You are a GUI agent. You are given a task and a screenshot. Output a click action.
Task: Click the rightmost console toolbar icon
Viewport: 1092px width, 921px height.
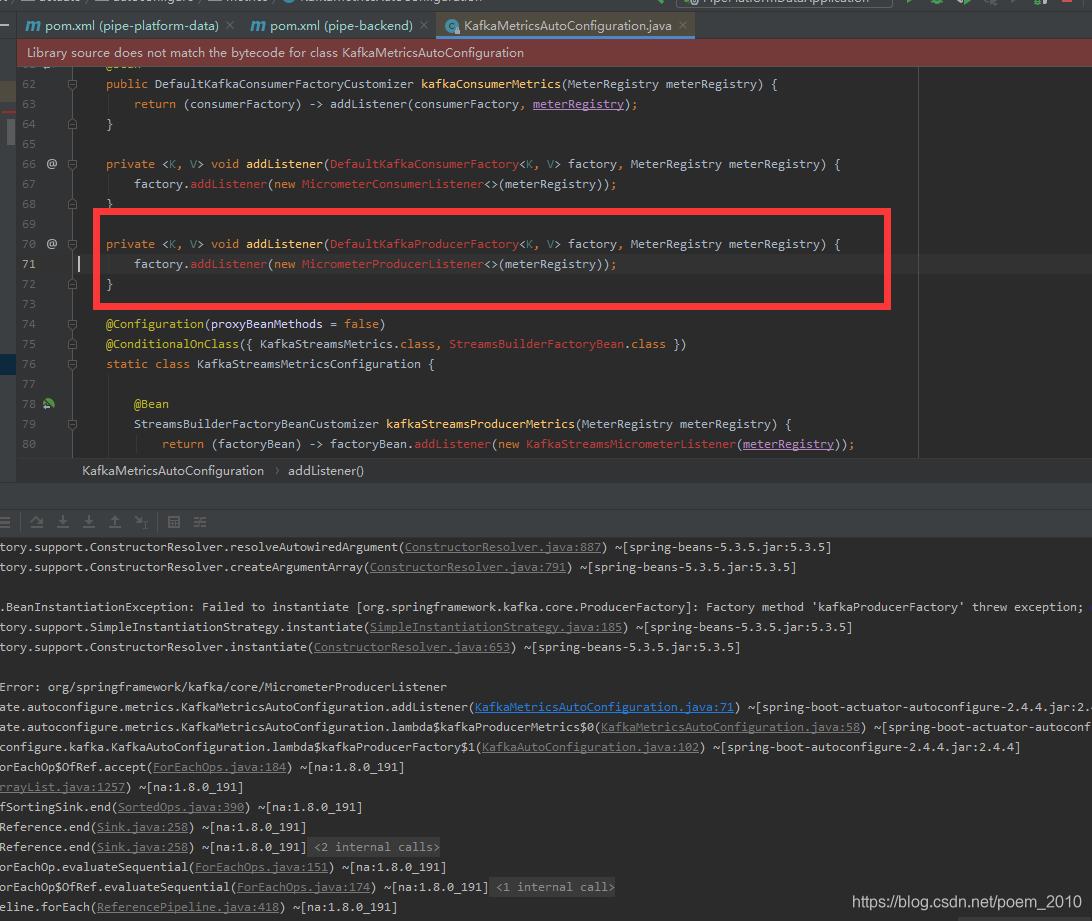[200, 522]
